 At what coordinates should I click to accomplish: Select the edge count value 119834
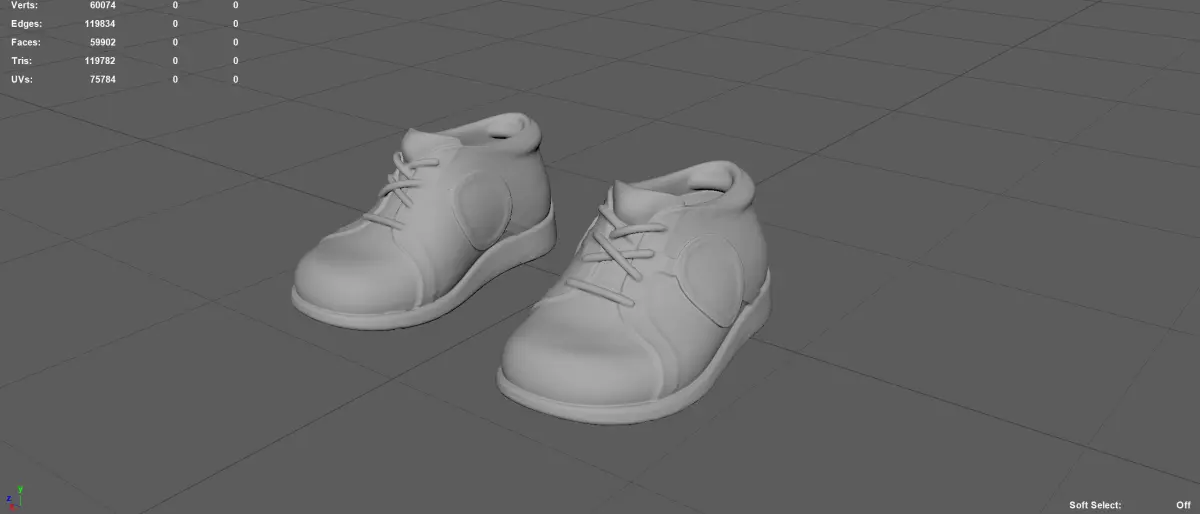[x=100, y=23]
